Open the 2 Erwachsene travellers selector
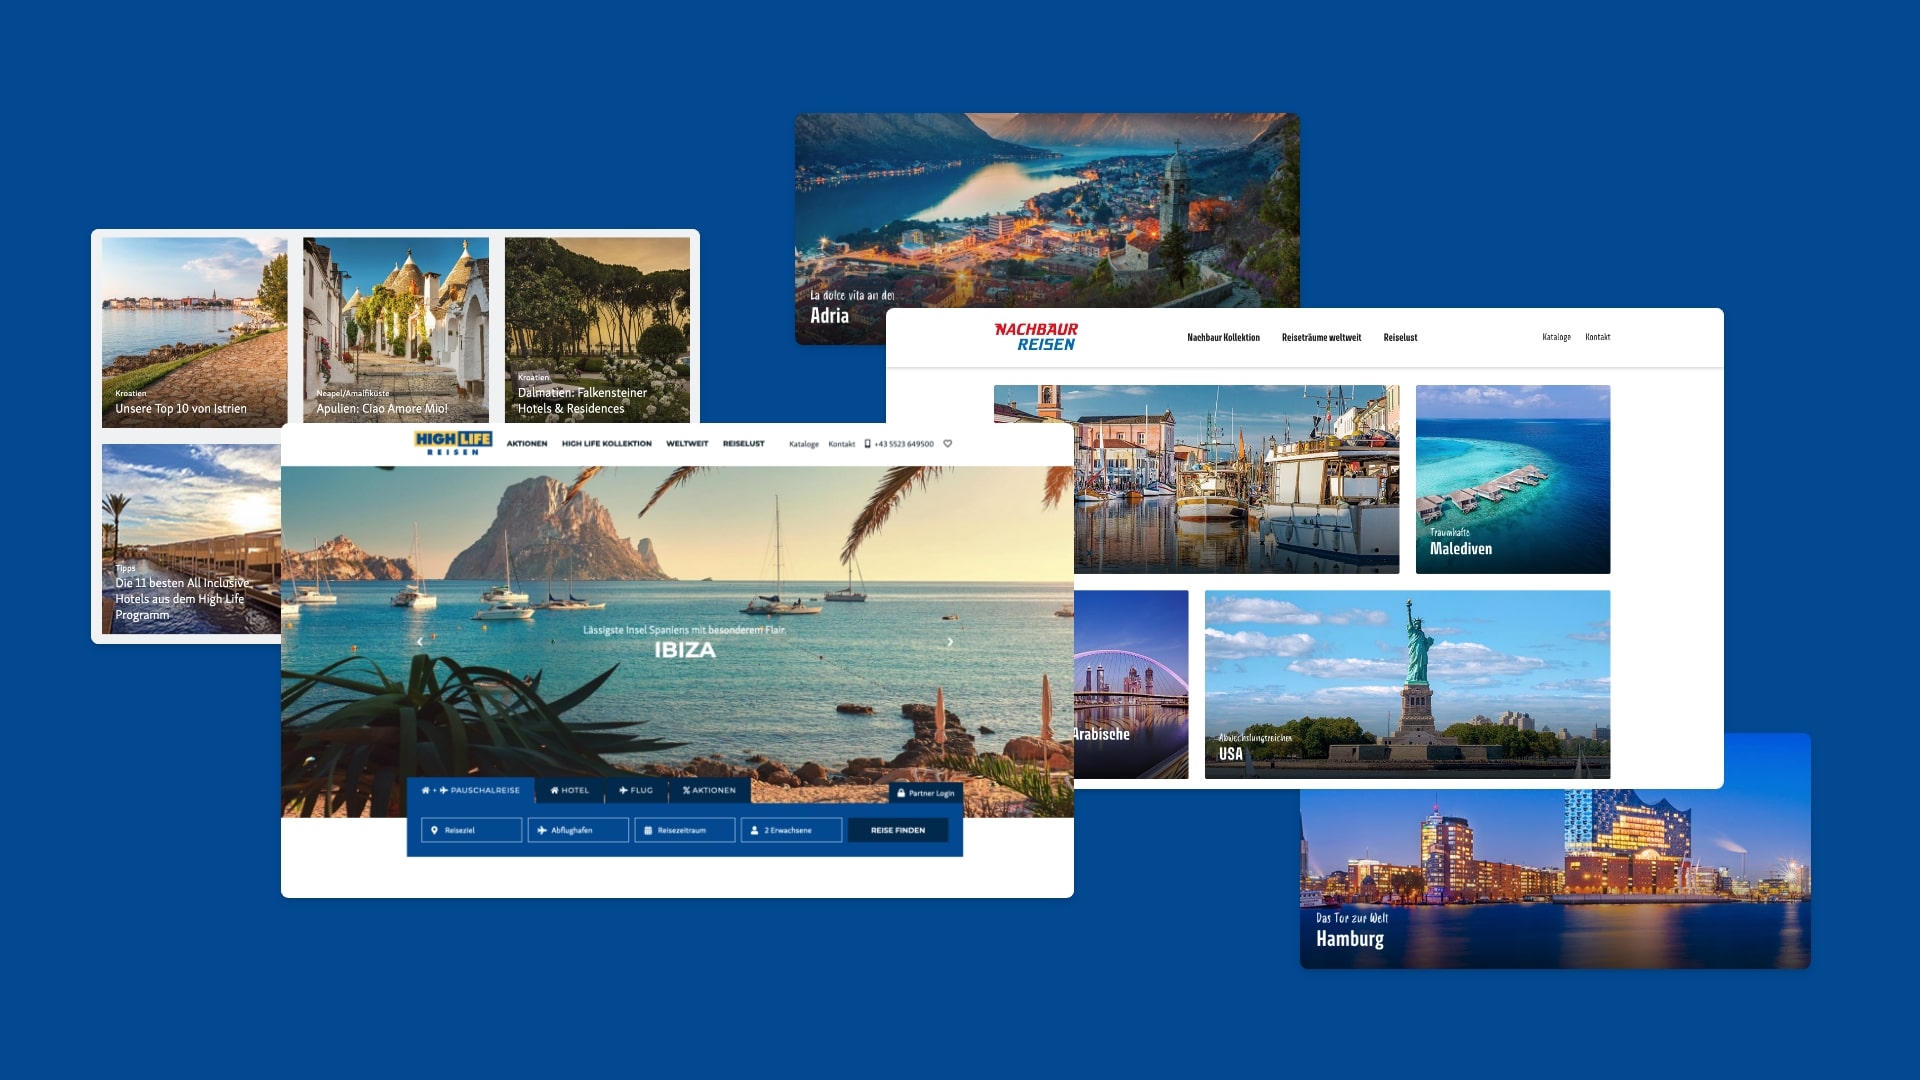Screen dimensions: 1920x1080 [x=791, y=830]
